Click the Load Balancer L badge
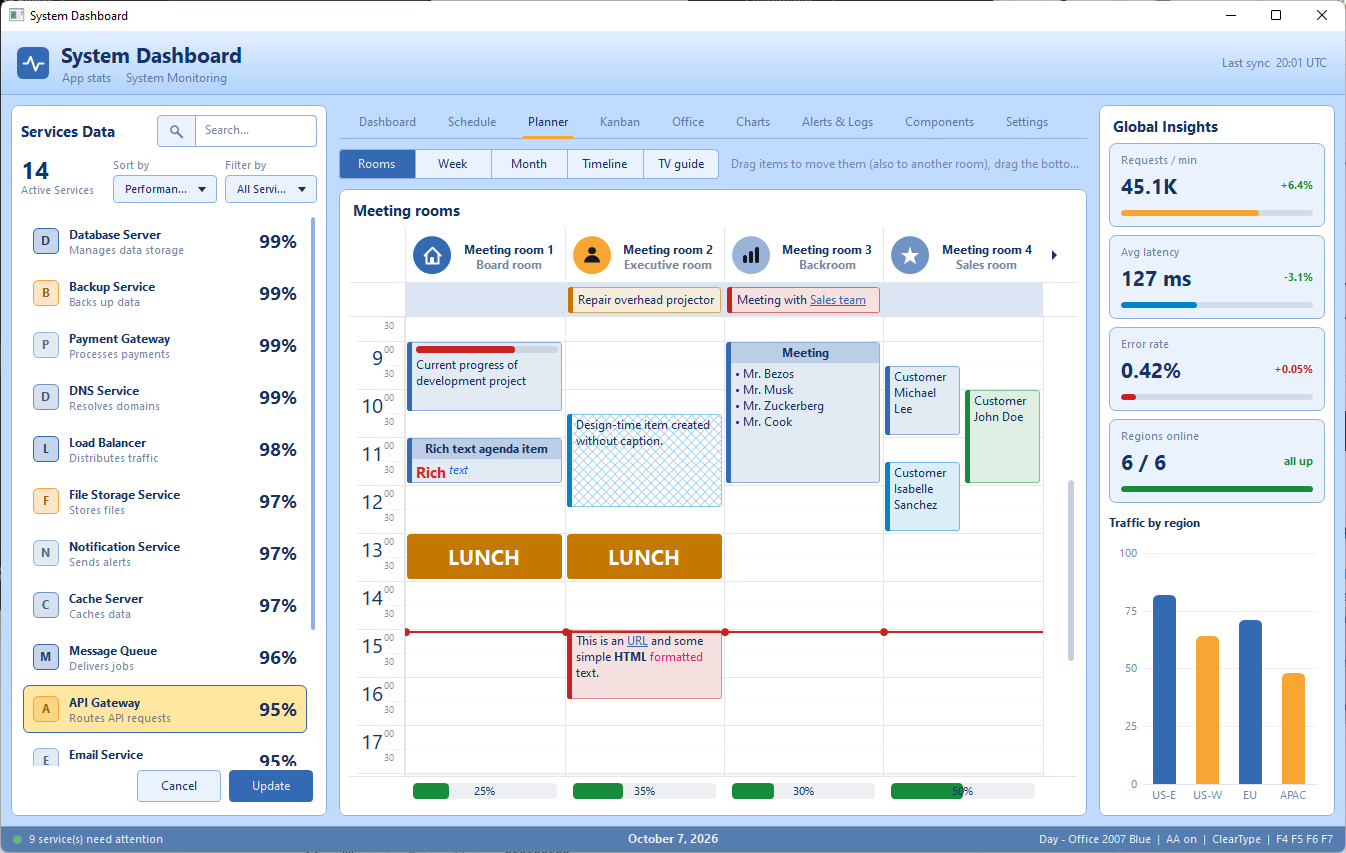This screenshot has height=853, width=1346. click(x=46, y=450)
